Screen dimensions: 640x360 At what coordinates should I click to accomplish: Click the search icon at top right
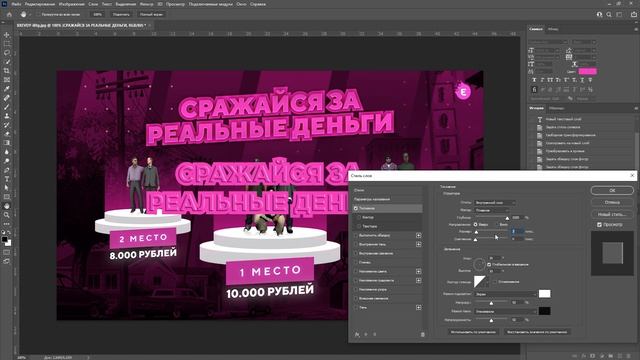(x=609, y=14)
